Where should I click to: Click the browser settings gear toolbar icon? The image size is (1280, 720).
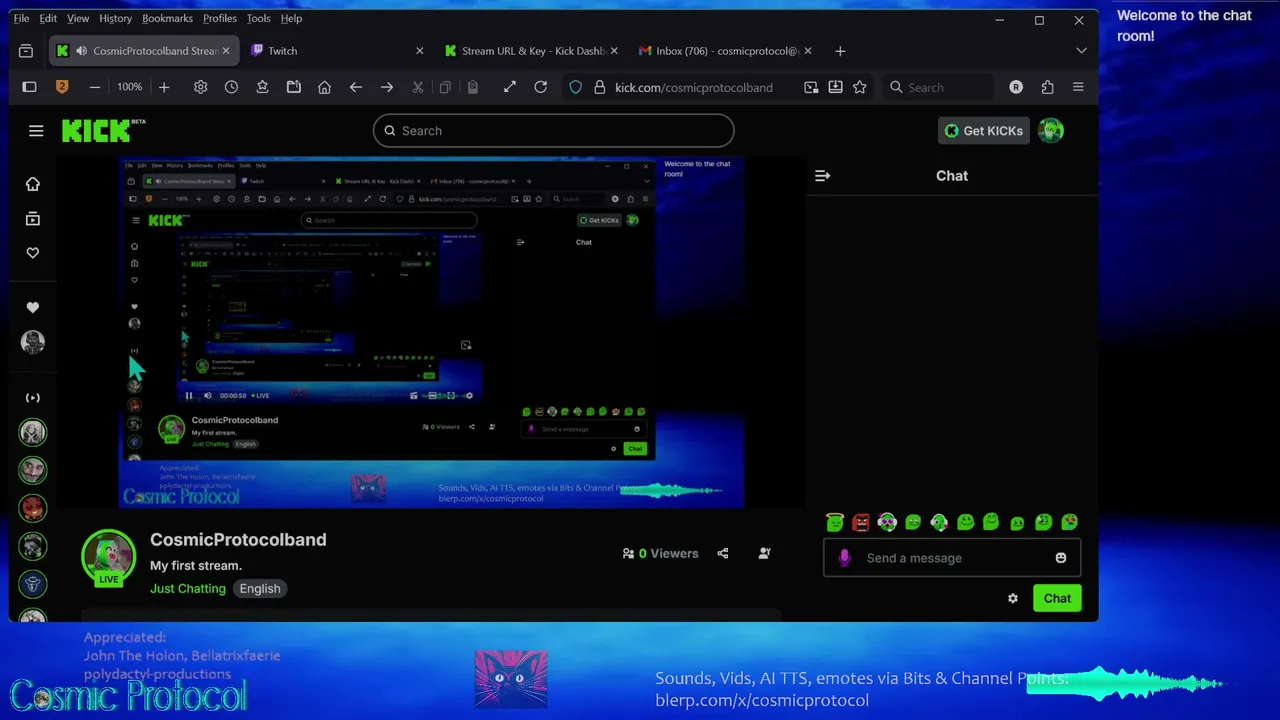pyautogui.click(x=200, y=87)
